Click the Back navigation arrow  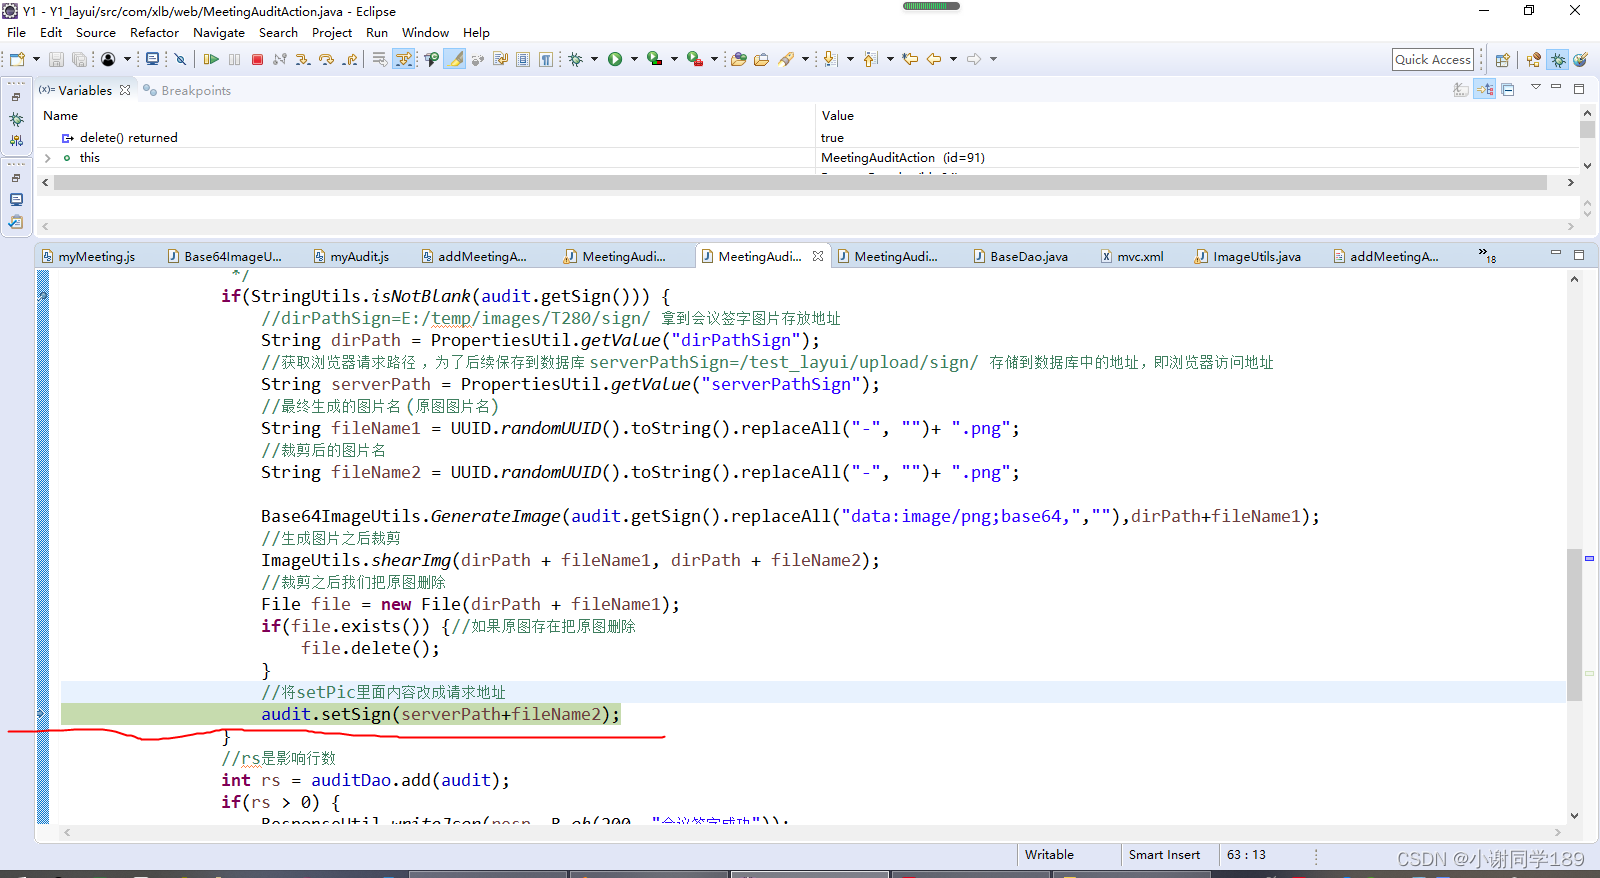click(x=933, y=59)
